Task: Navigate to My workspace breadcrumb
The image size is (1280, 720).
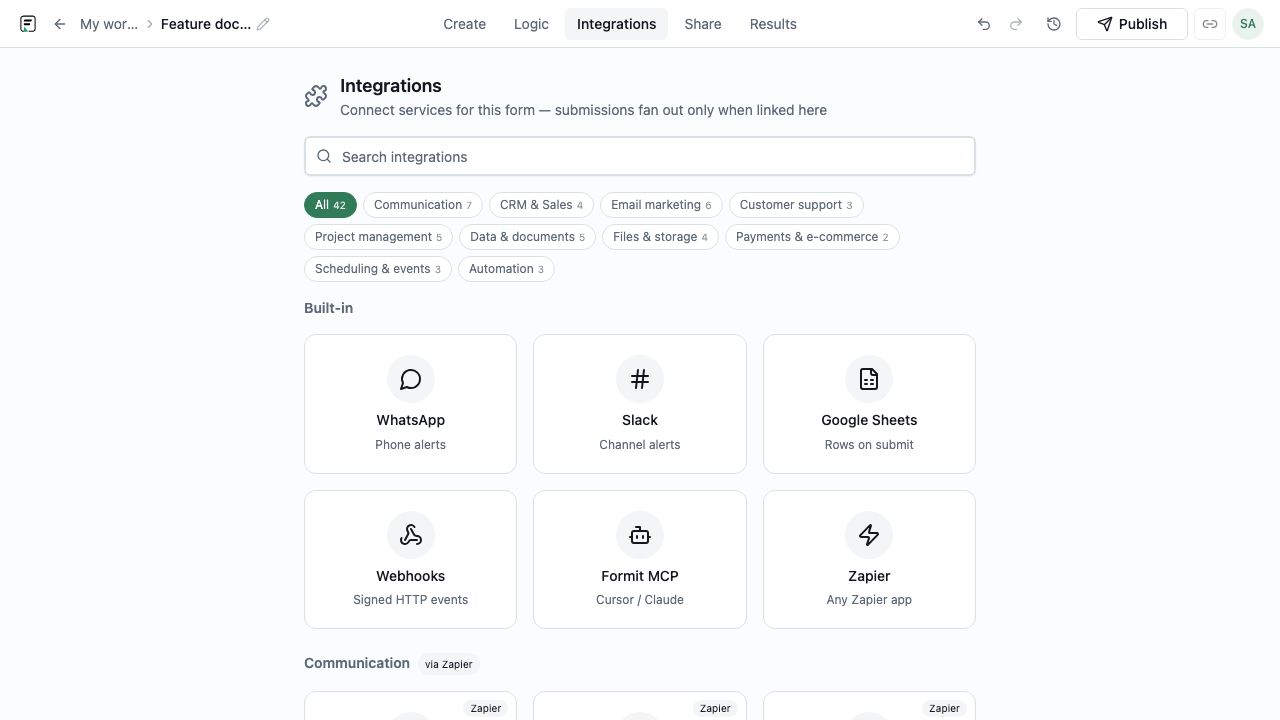Action: point(109,24)
